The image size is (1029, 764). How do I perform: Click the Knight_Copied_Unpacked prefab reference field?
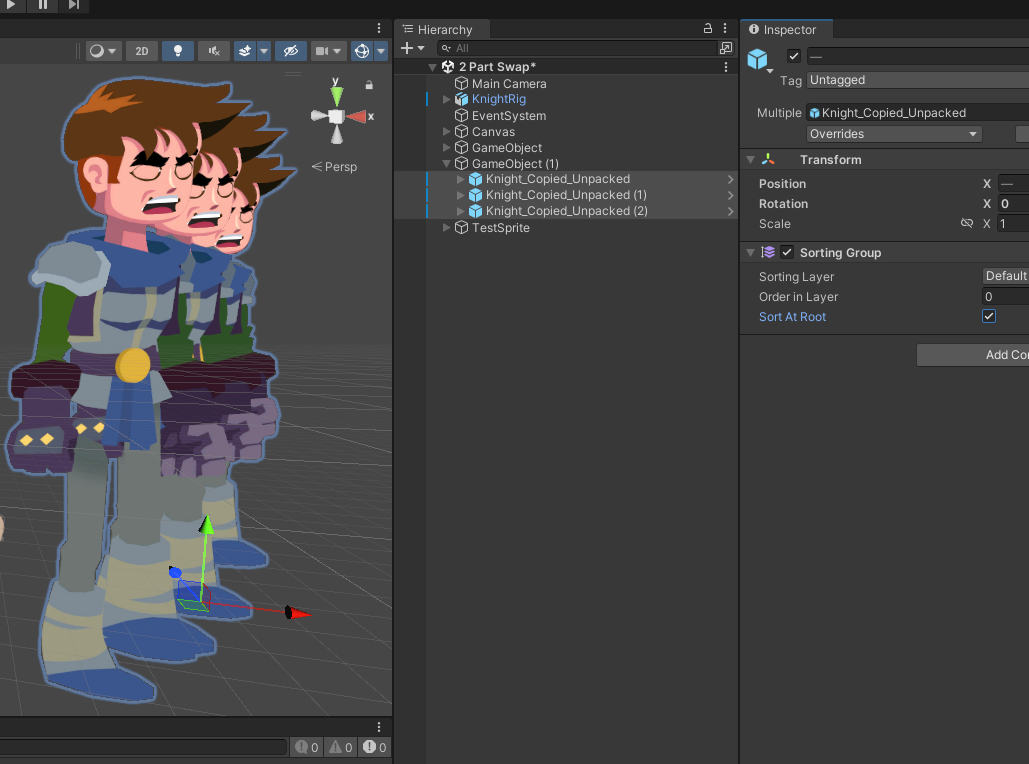[x=917, y=113]
